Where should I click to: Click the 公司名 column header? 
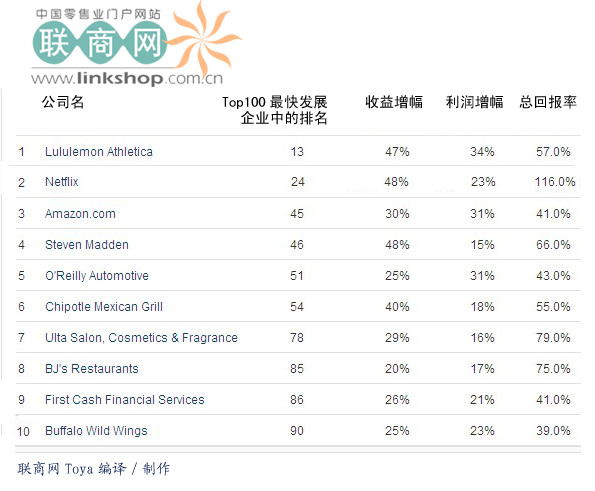tap(63, 102)
